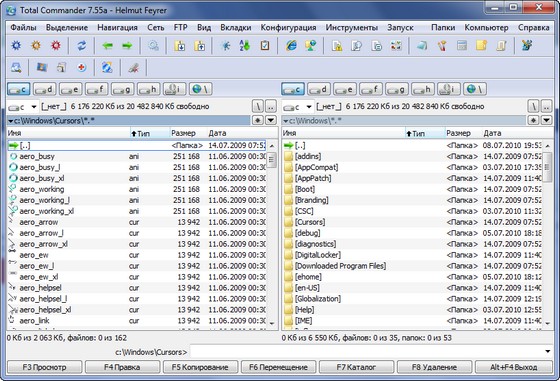The width and height of the screenshot is (560, 381).
Task: Click the F8 Удаление button
Action: 434,367
